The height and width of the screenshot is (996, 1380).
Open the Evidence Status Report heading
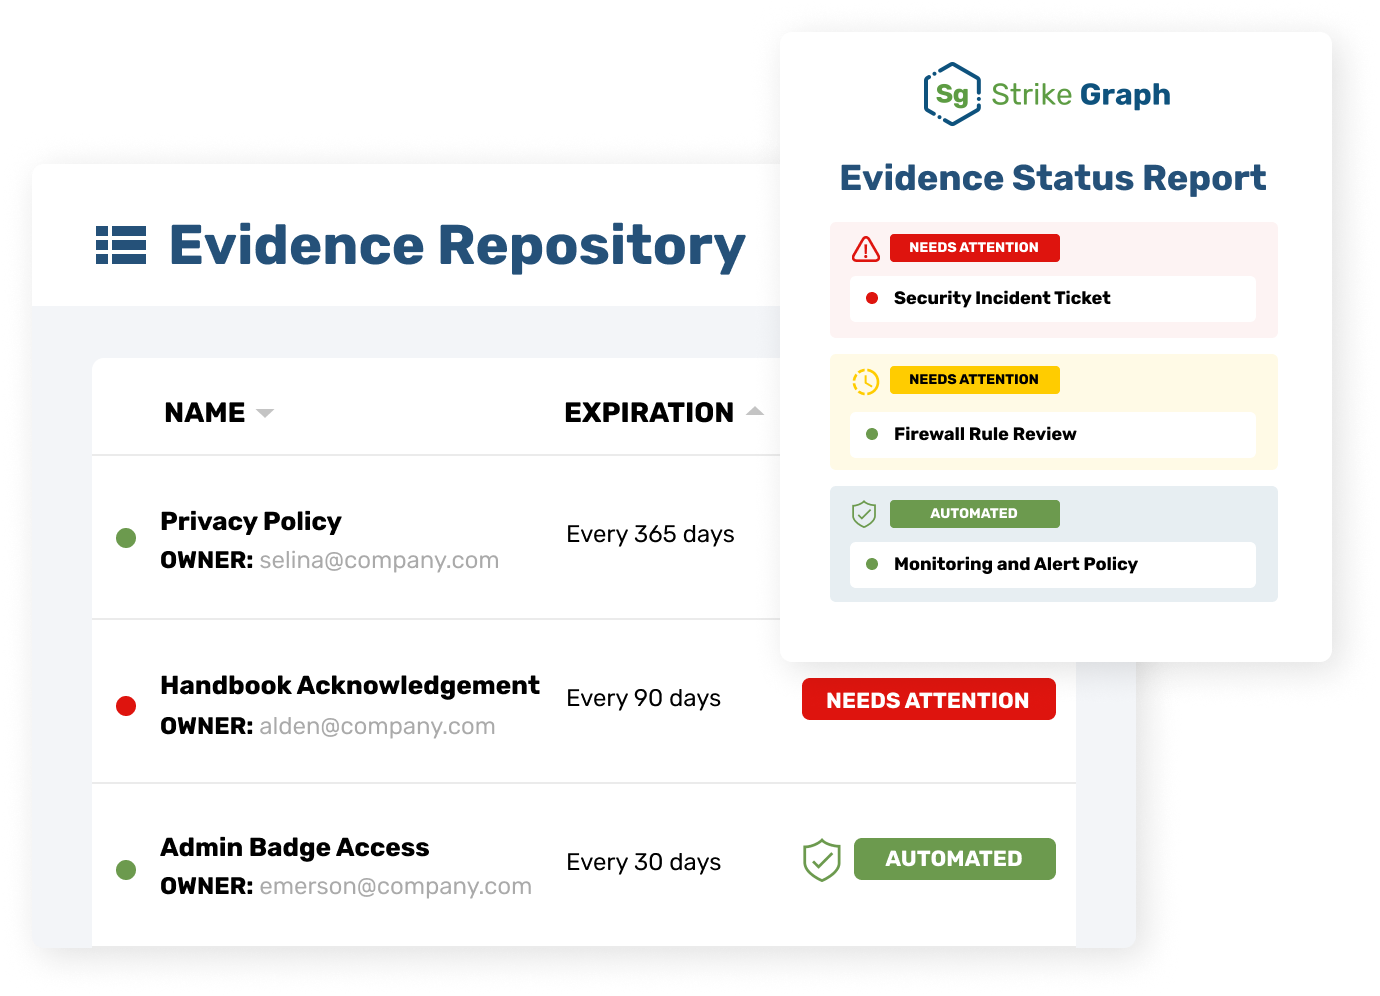(x=1052, y=178)
